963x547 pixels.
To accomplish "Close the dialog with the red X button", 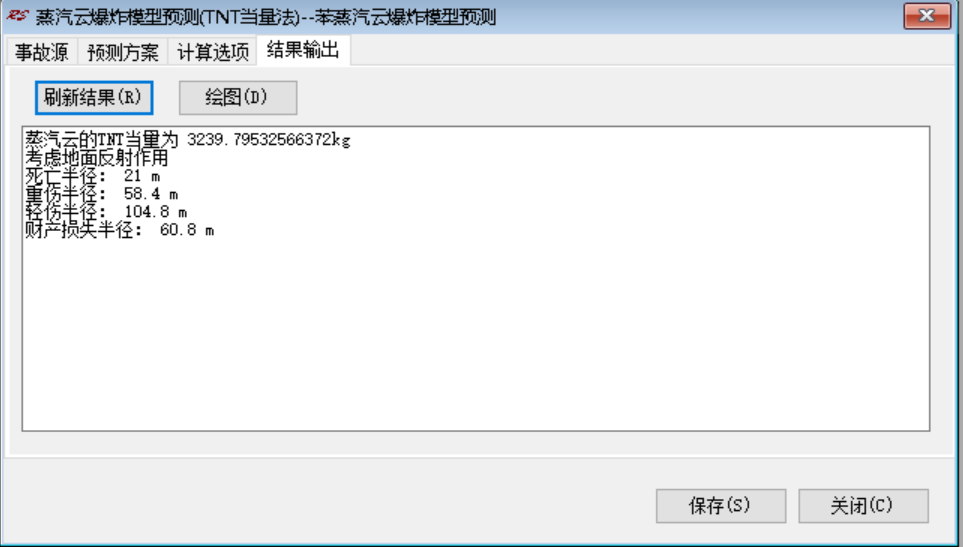I will [927, 16].
